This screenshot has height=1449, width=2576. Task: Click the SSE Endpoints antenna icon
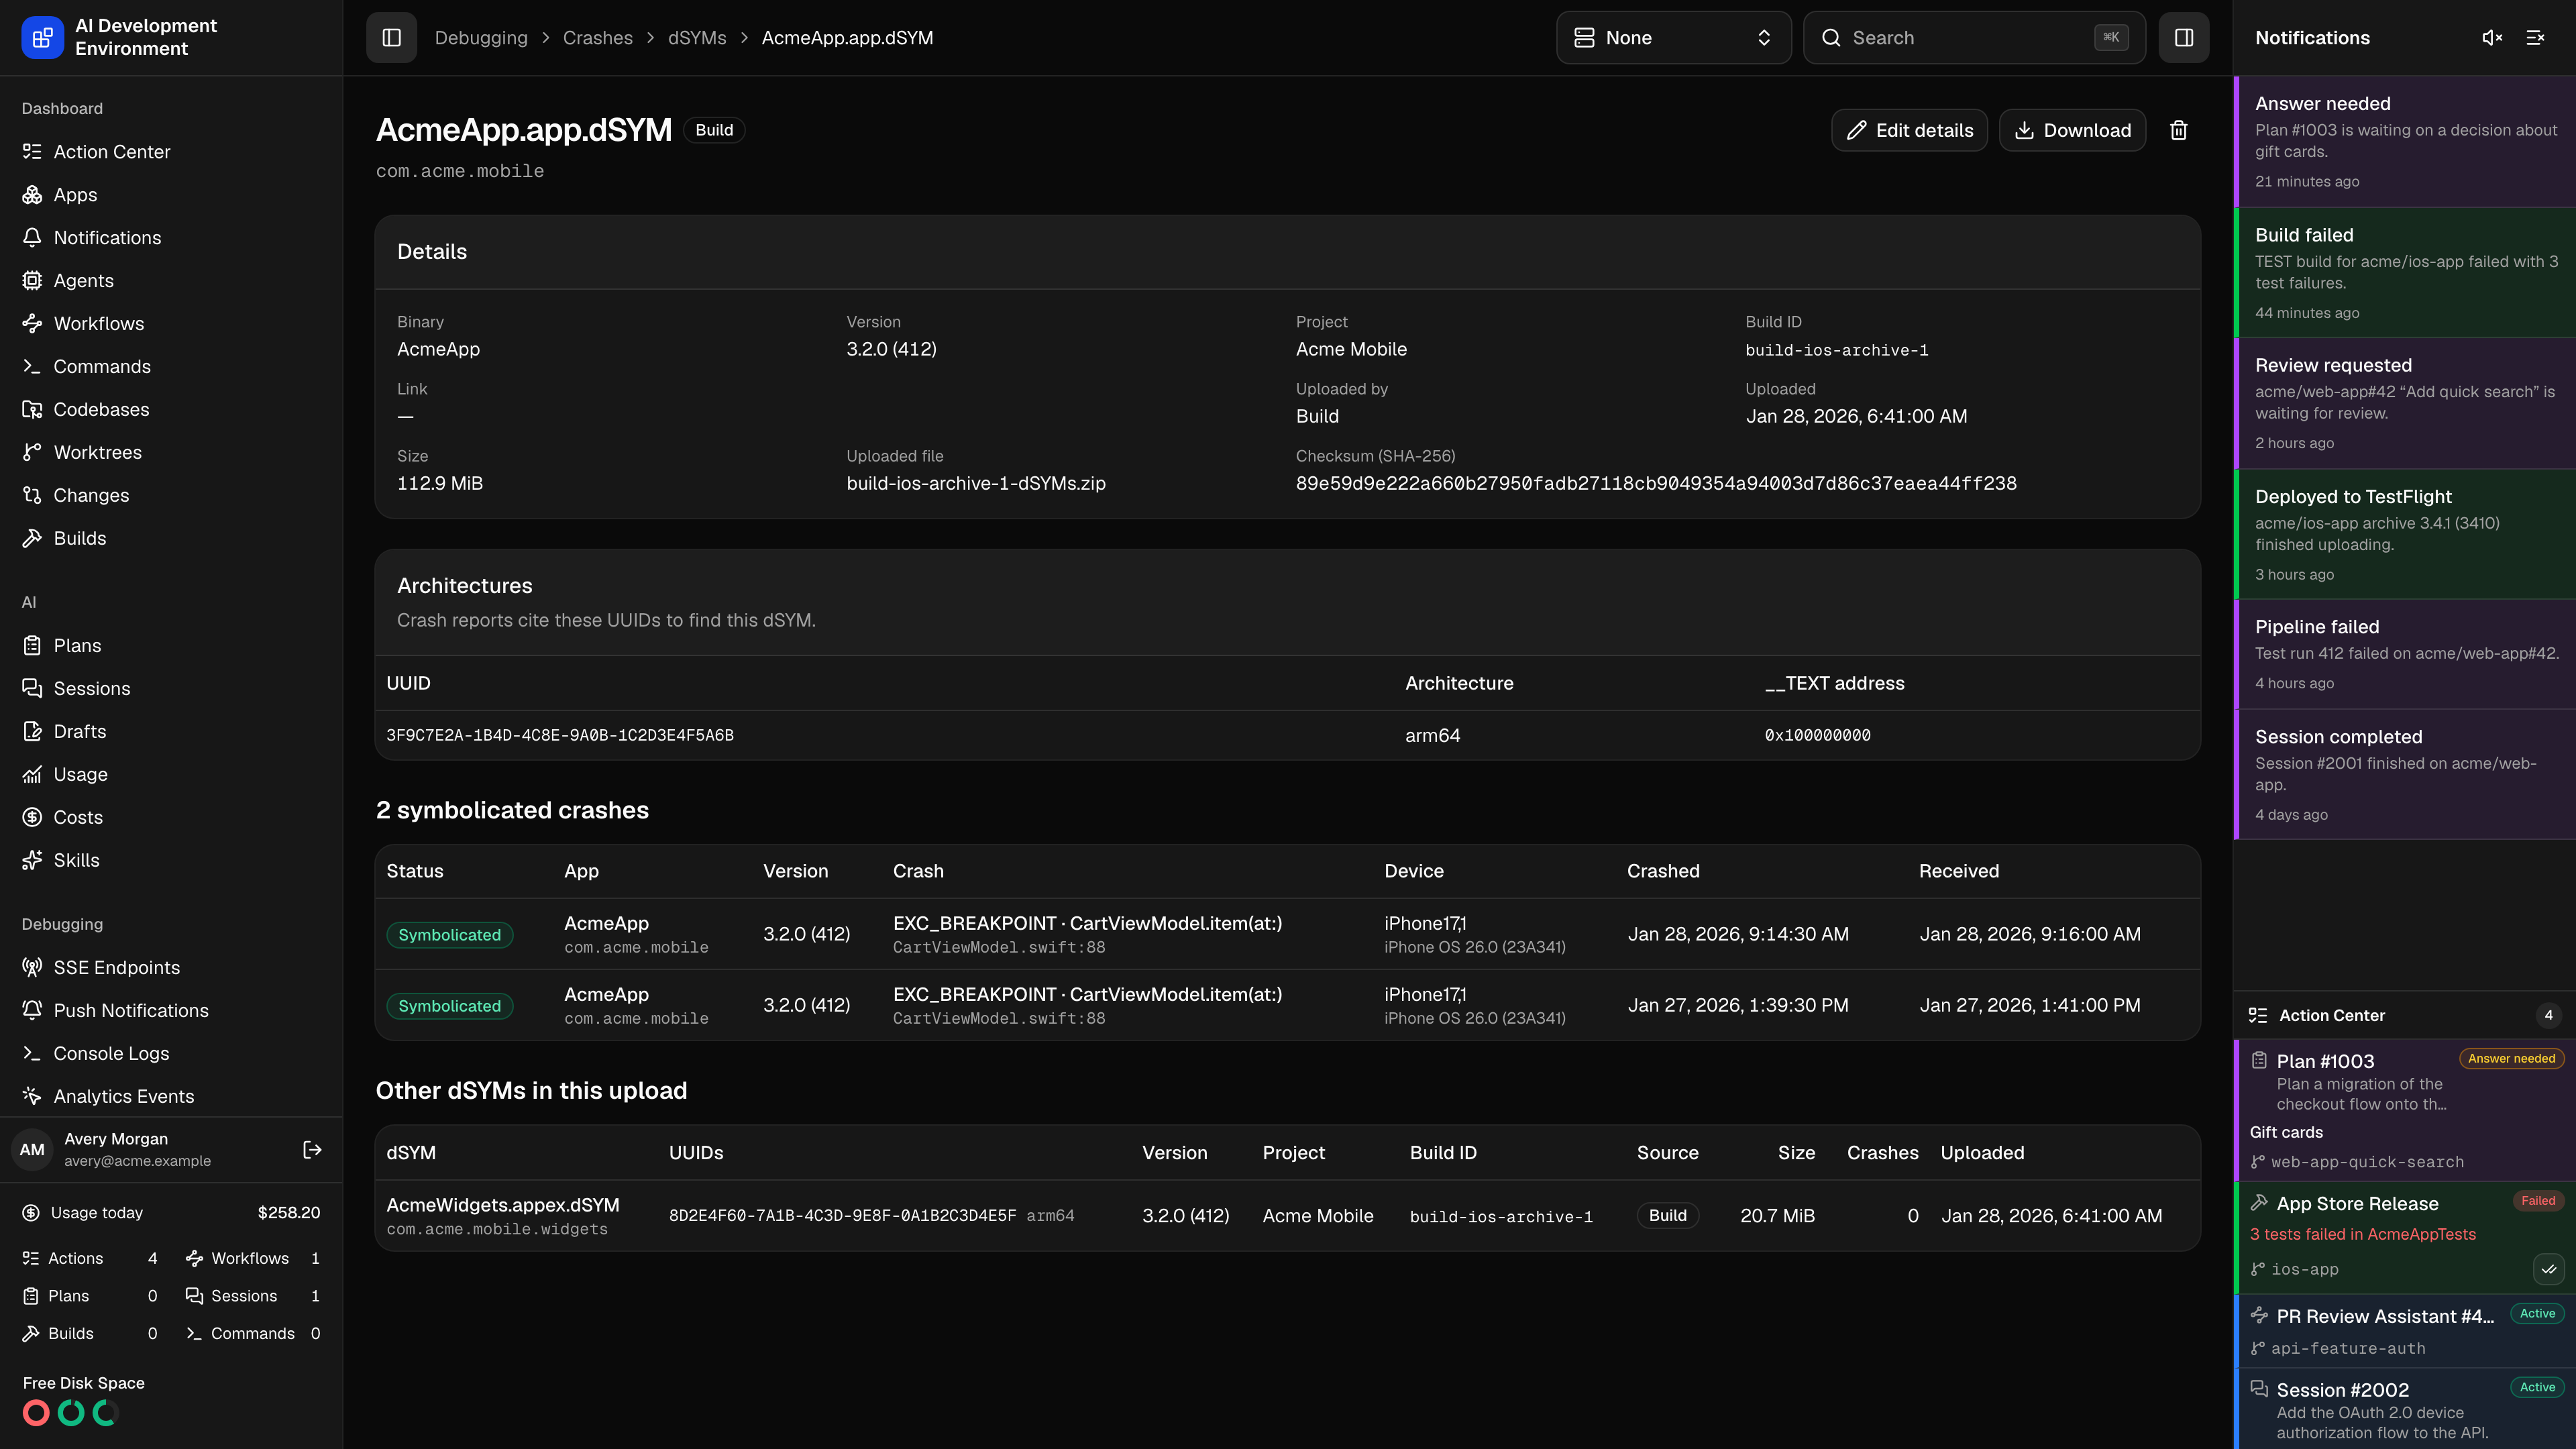[32, 968]
